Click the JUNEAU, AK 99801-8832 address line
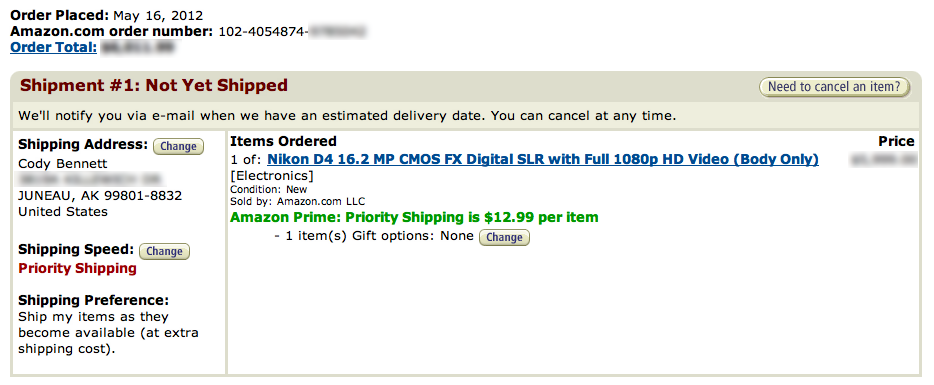934x385 pixels. point(100,195)
